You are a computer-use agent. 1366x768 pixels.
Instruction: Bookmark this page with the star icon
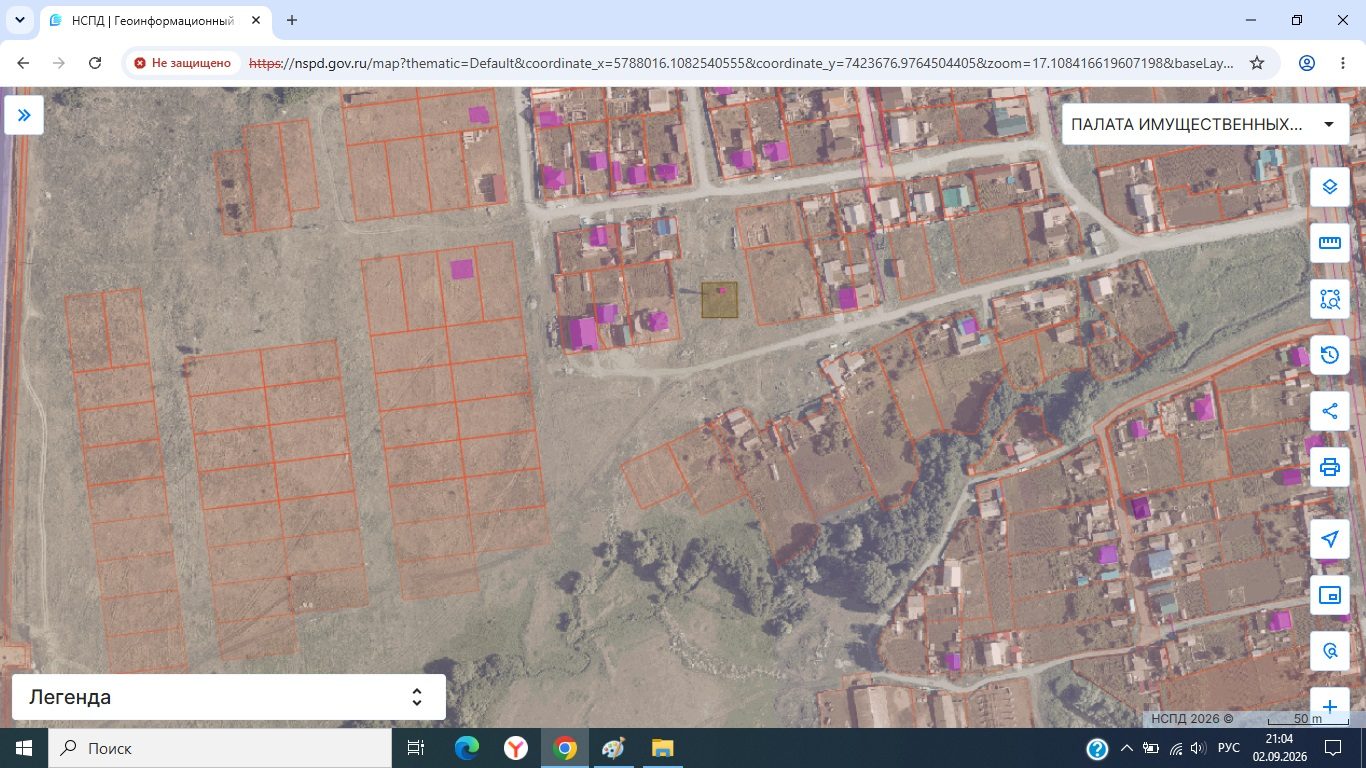point(1257,63)
